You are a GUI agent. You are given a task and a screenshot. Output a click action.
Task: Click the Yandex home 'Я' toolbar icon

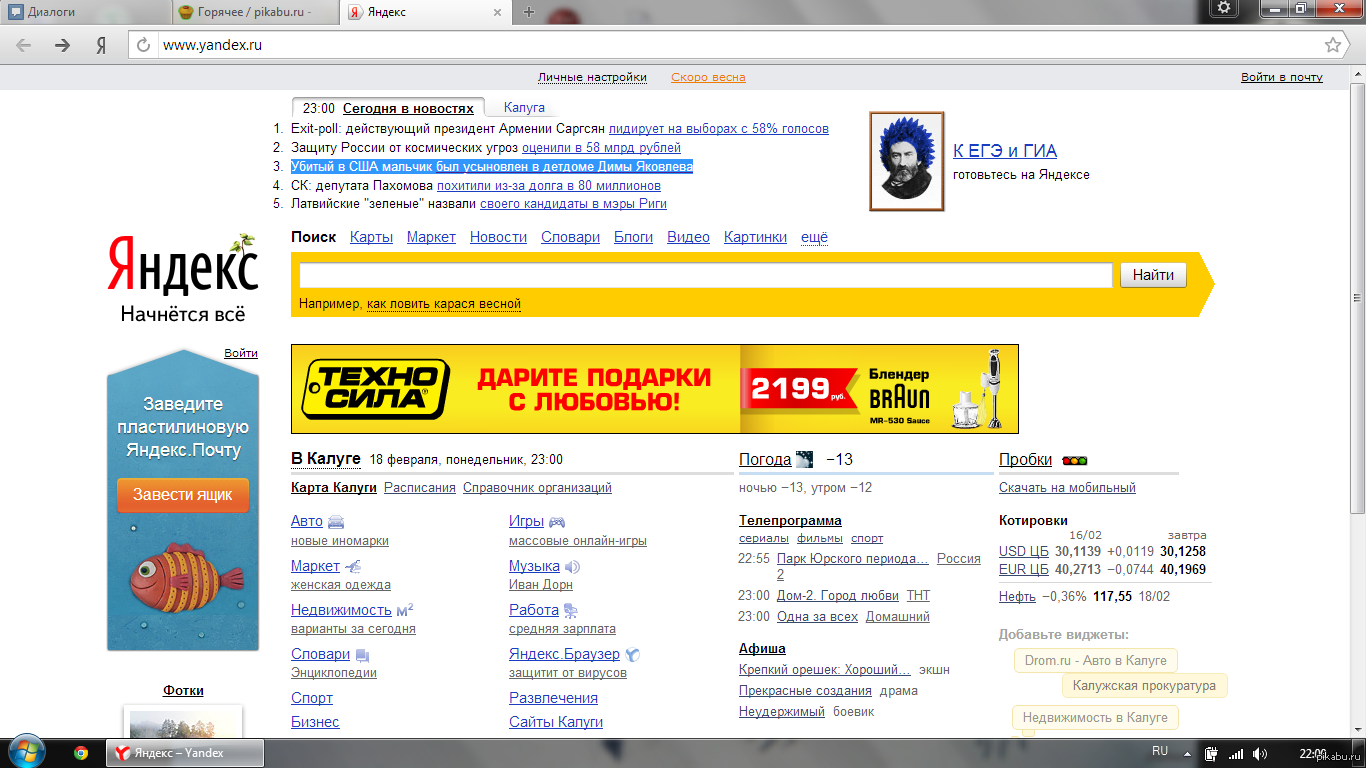click(101, 45)
